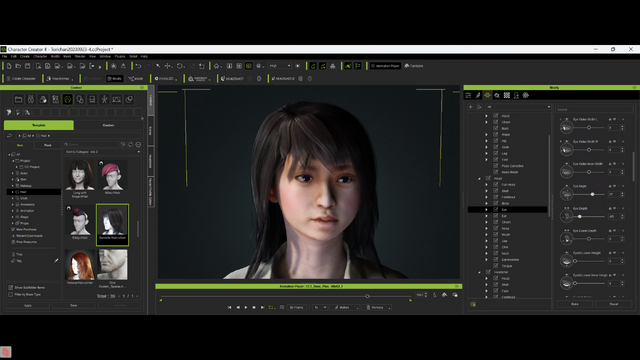Open the Character menu
640x360 pixels.
coord(40,56)
